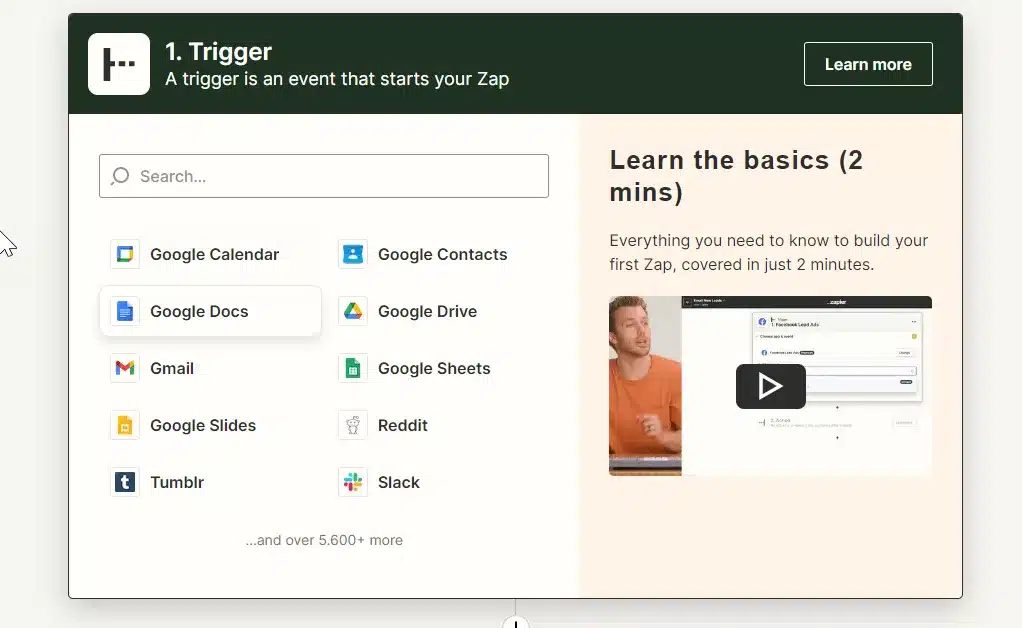The image size is (1022, 628).
Task: Select the Google Sheets icon
Action: point(353,368)
